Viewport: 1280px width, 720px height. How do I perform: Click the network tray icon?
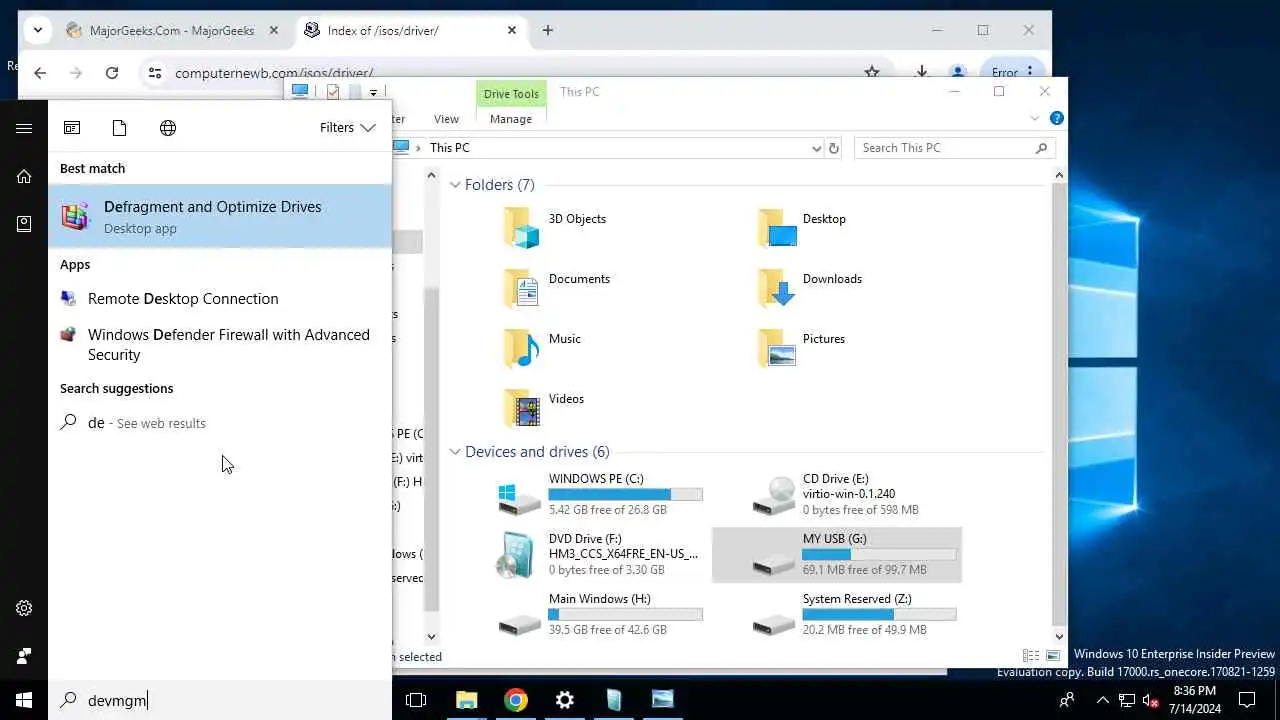[1127, 700]
